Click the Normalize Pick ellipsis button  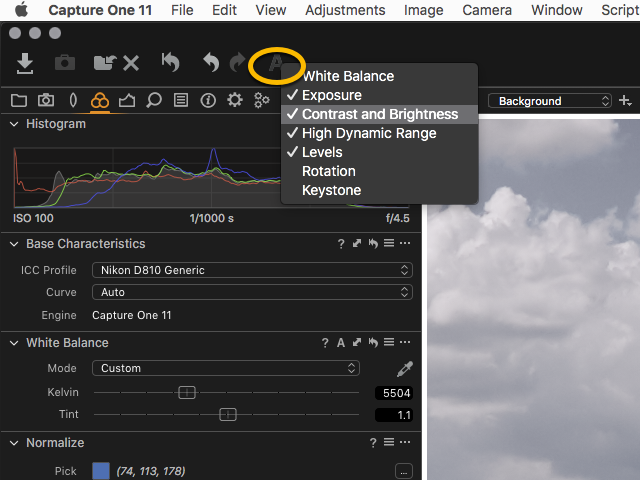(403, 471)
